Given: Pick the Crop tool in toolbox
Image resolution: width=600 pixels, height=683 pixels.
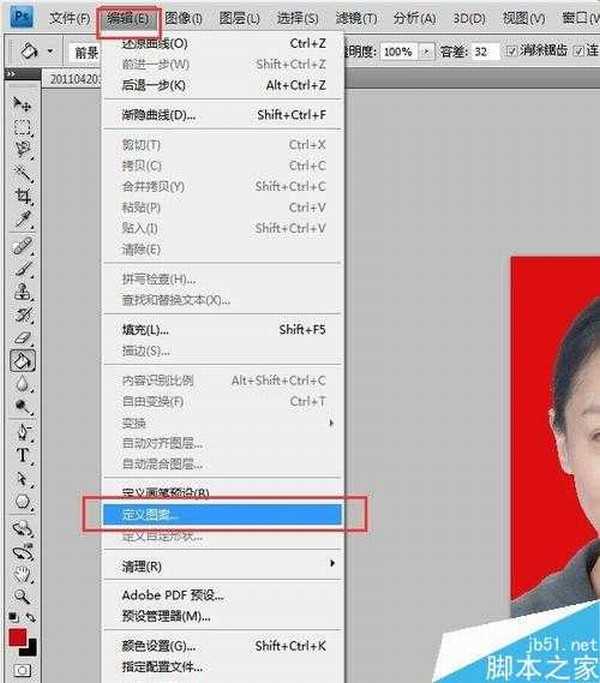Looking at the screenshot, I should click(22, 195).
